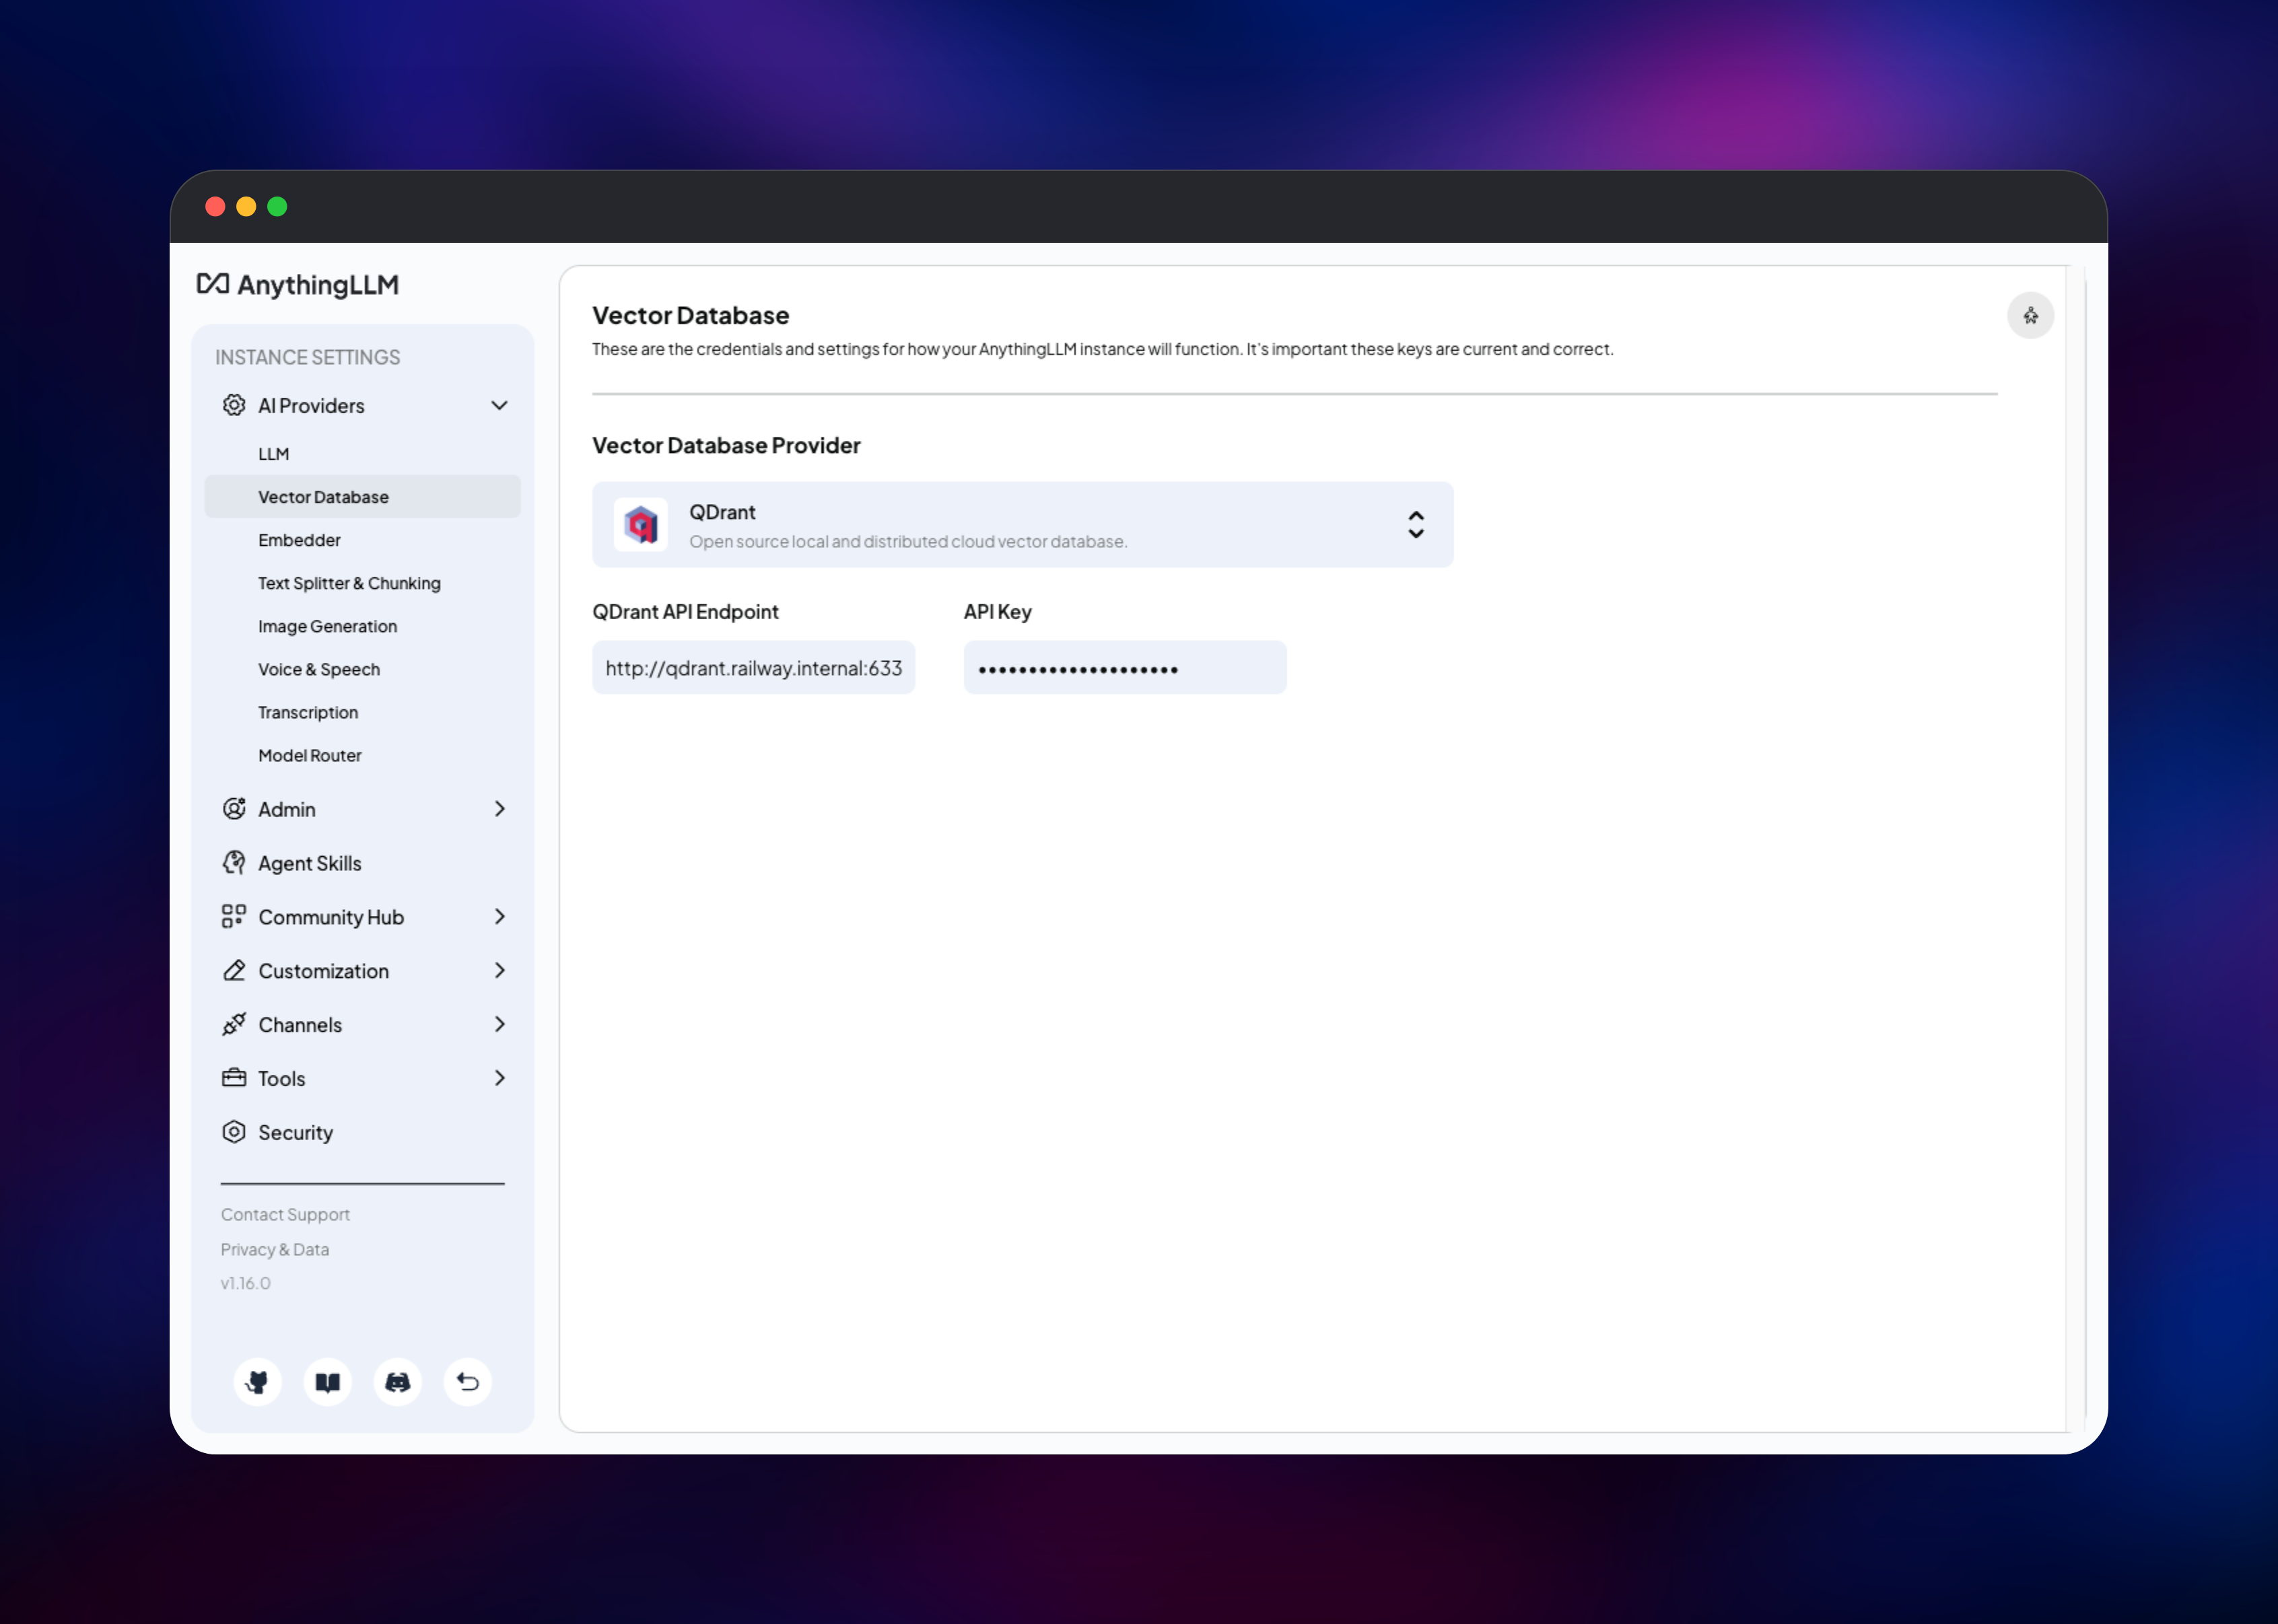This screenshot has width=2278, height=1624.
Task: Collapse the AI Providers section chevron
Action: click(499, 406)
